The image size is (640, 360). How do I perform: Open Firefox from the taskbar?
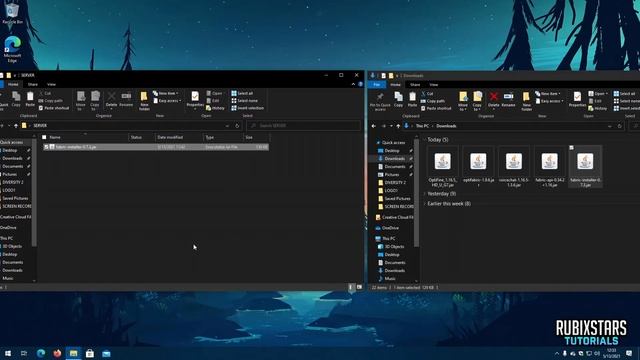point(57,353)
